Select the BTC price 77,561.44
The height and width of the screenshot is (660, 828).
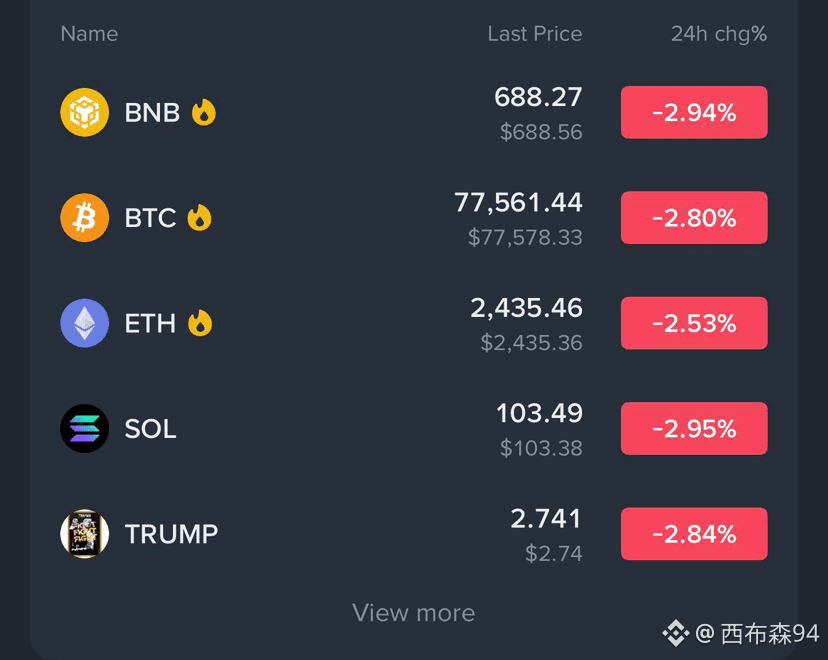pyautogui.click(x=518, y=202)
